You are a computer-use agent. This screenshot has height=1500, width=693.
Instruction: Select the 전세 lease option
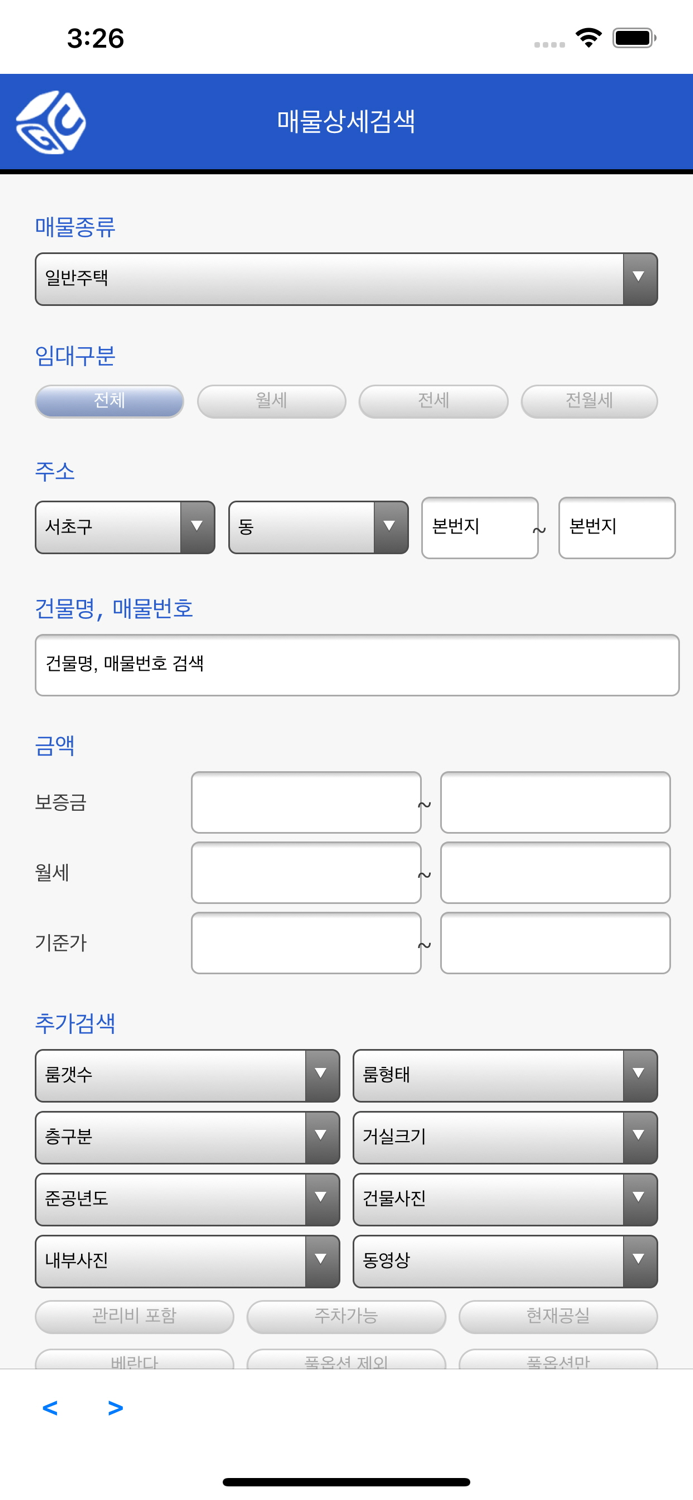433,401
